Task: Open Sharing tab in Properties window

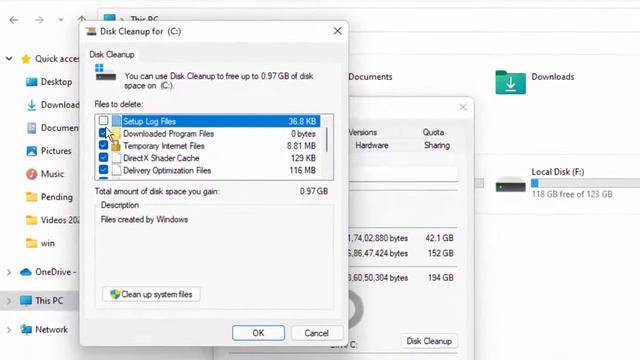Action: 437,145
